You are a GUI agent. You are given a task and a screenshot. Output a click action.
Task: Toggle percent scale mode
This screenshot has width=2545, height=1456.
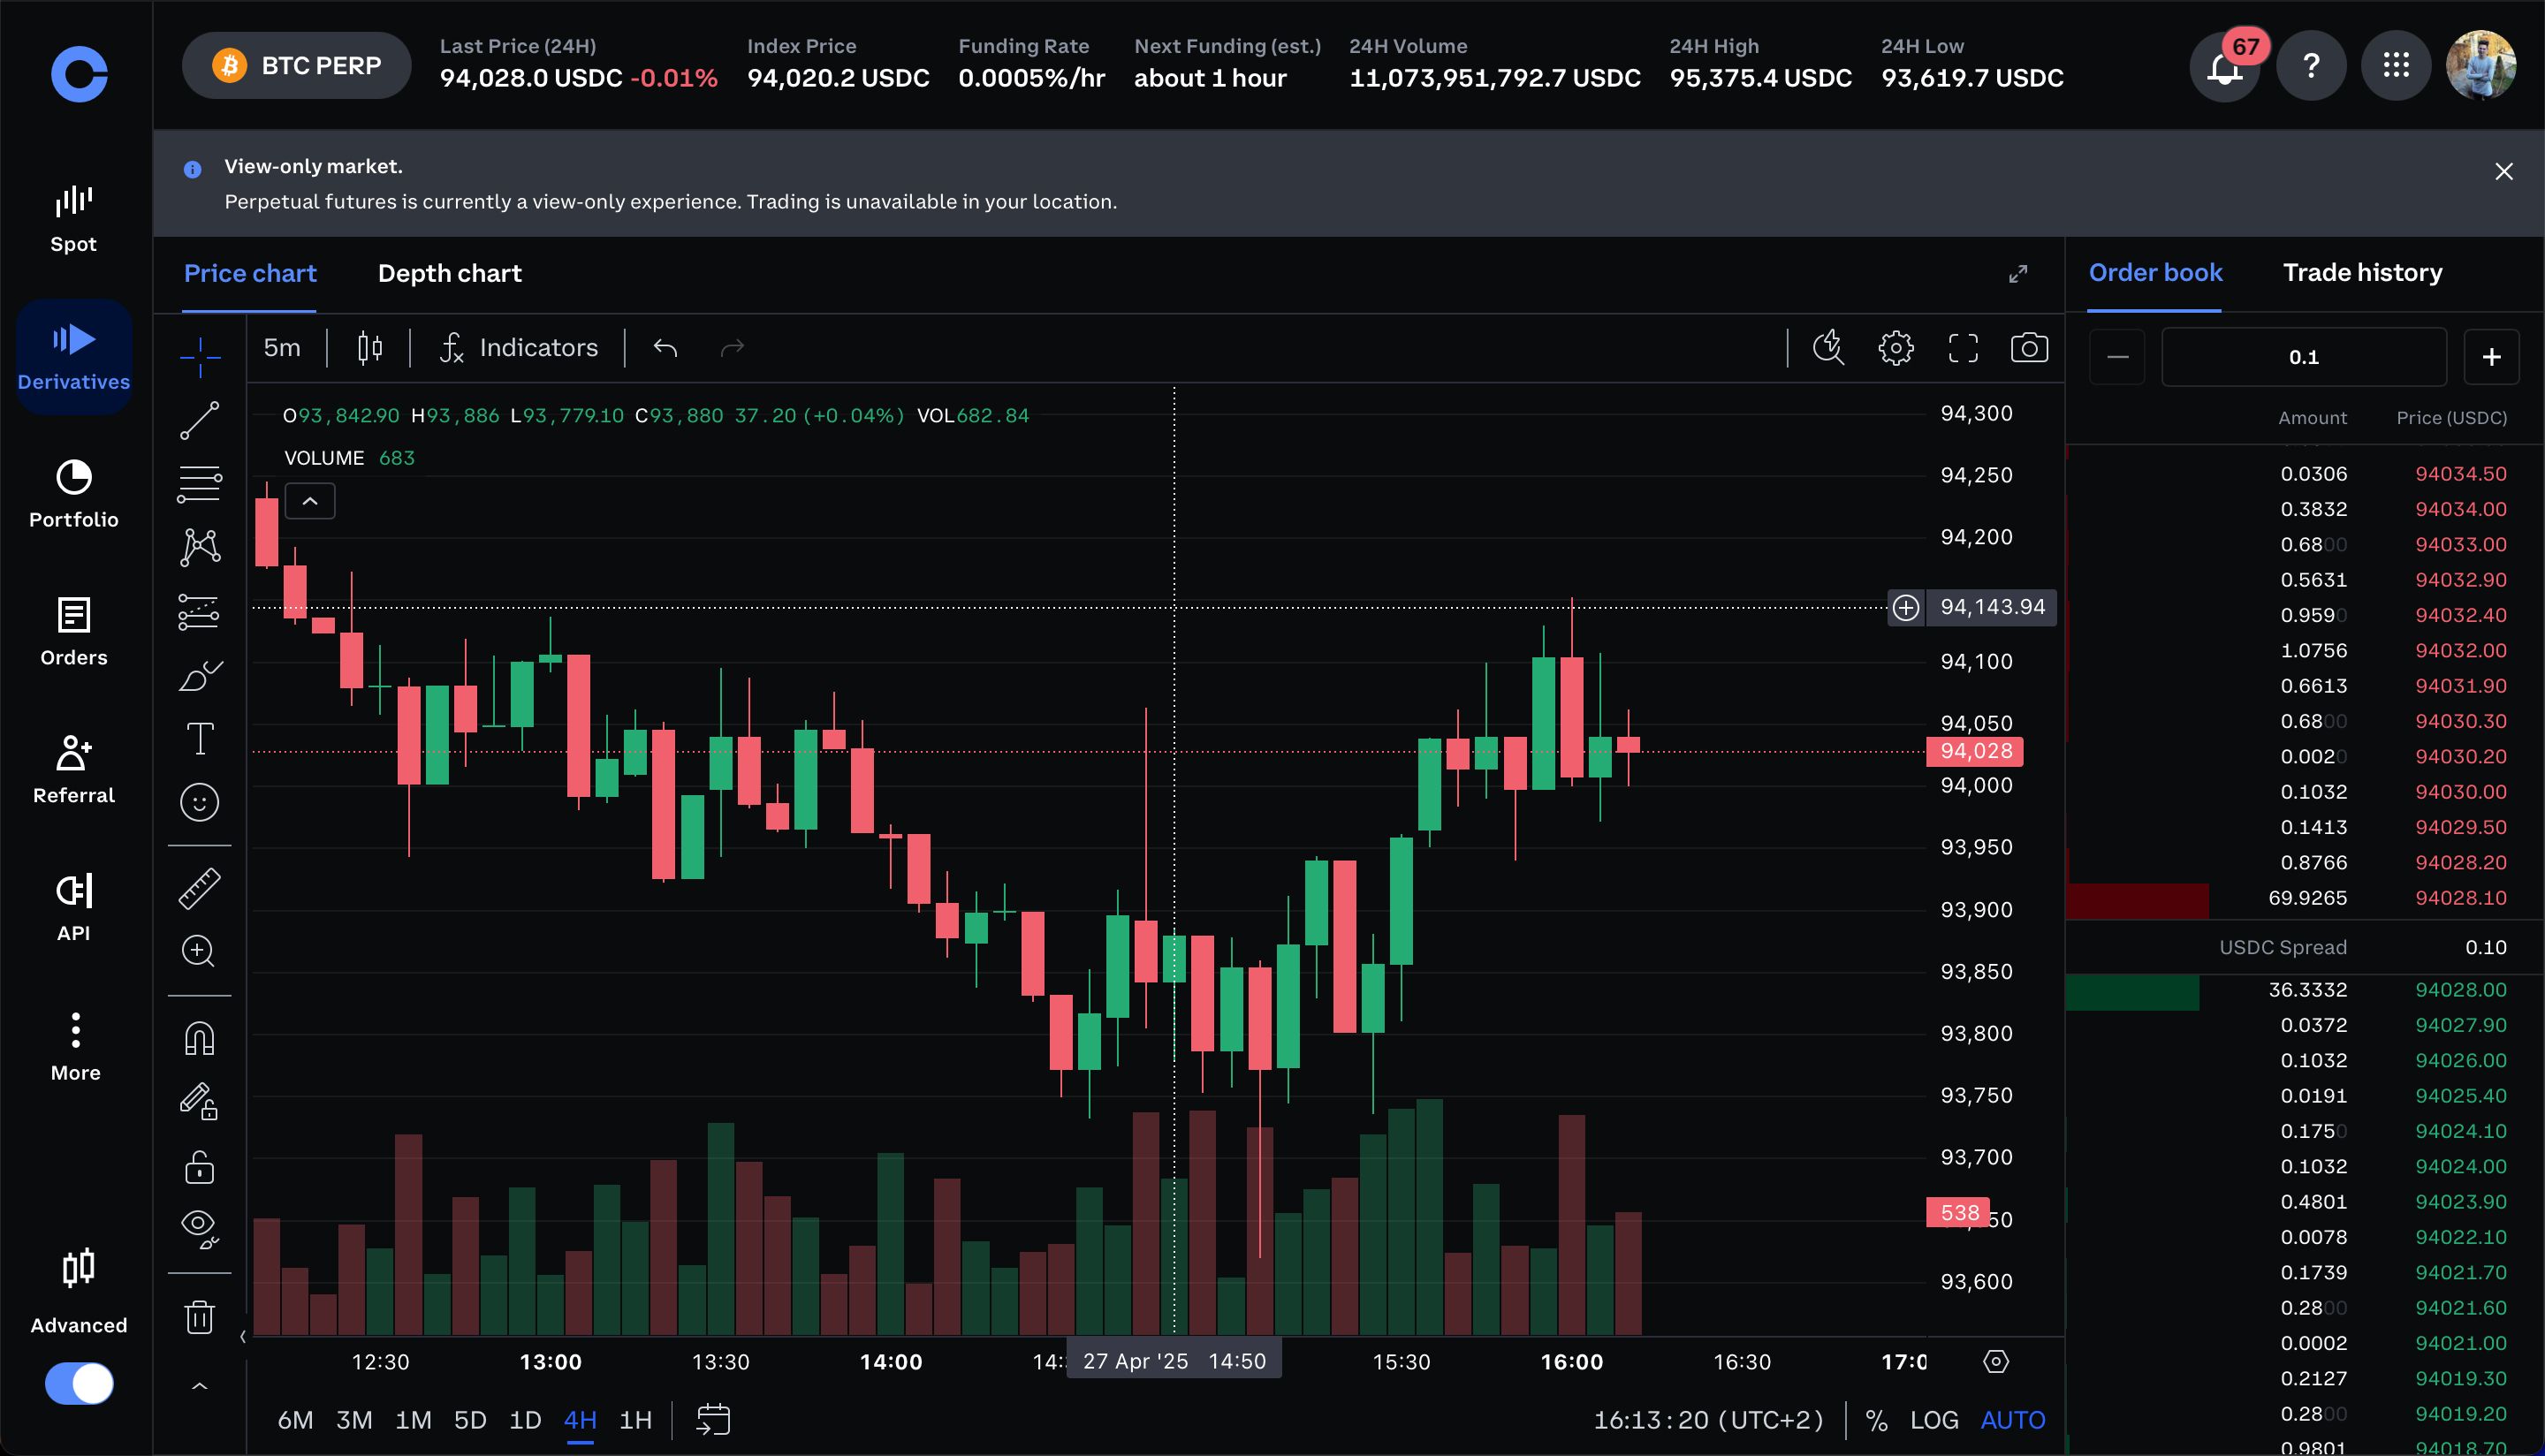pos(1876,1420)
